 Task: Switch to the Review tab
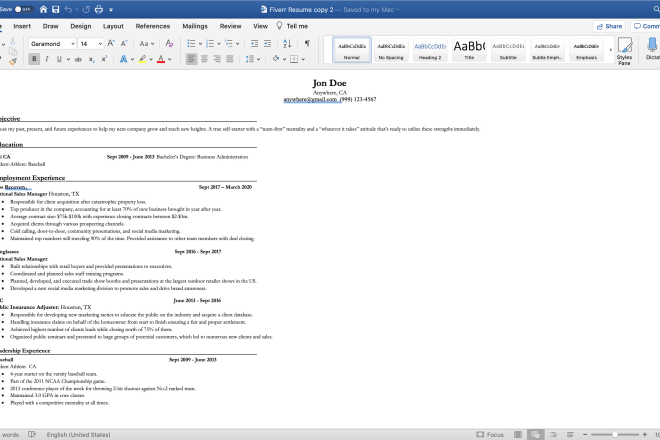230,26
